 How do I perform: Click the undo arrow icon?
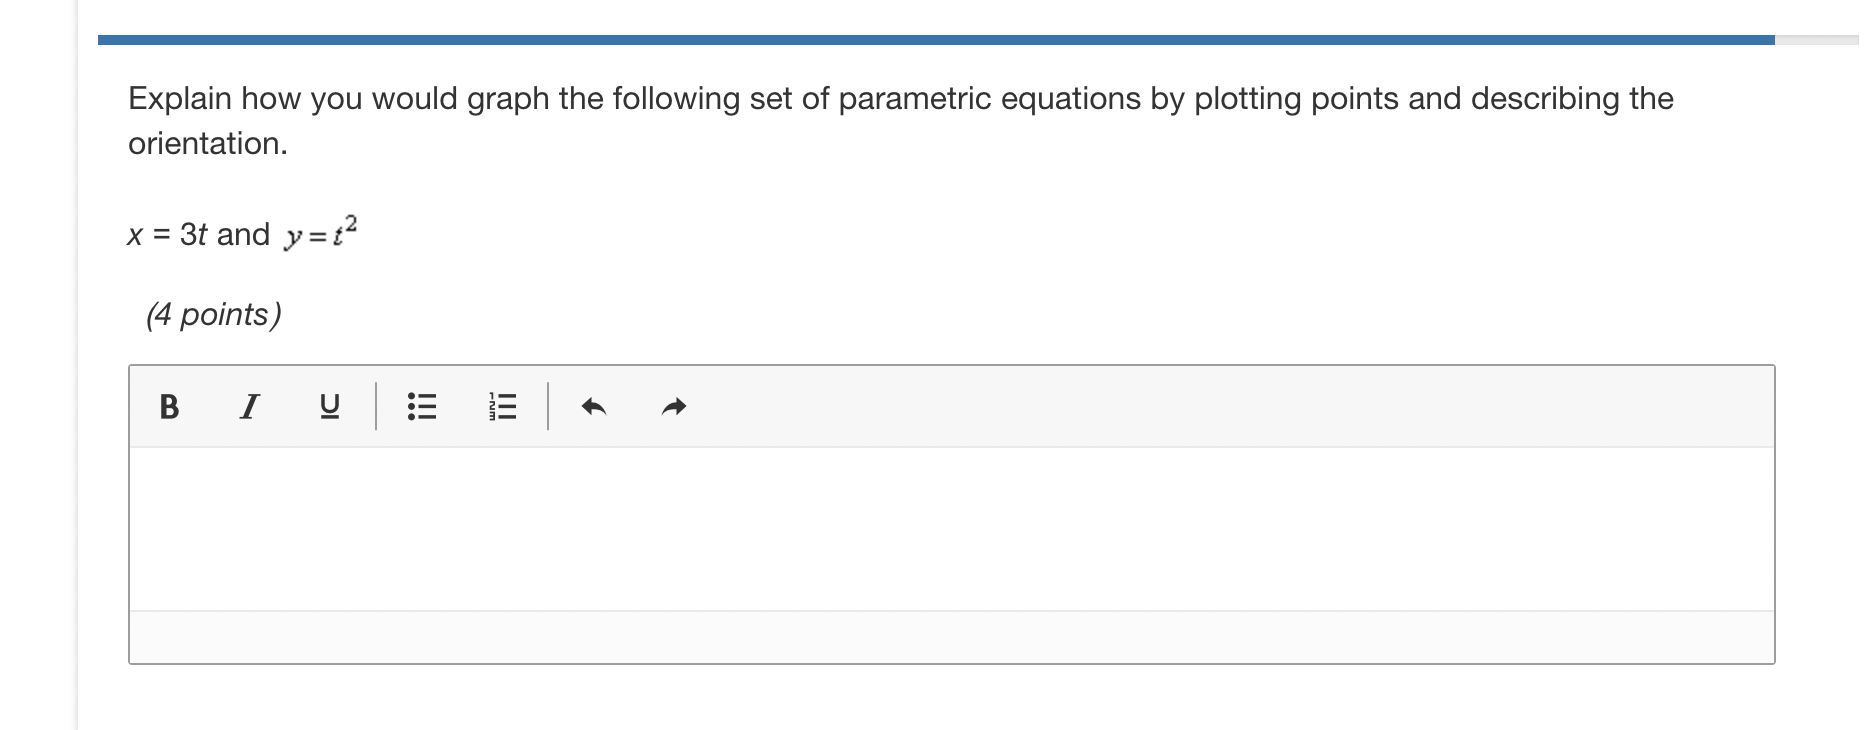point(593,406)
